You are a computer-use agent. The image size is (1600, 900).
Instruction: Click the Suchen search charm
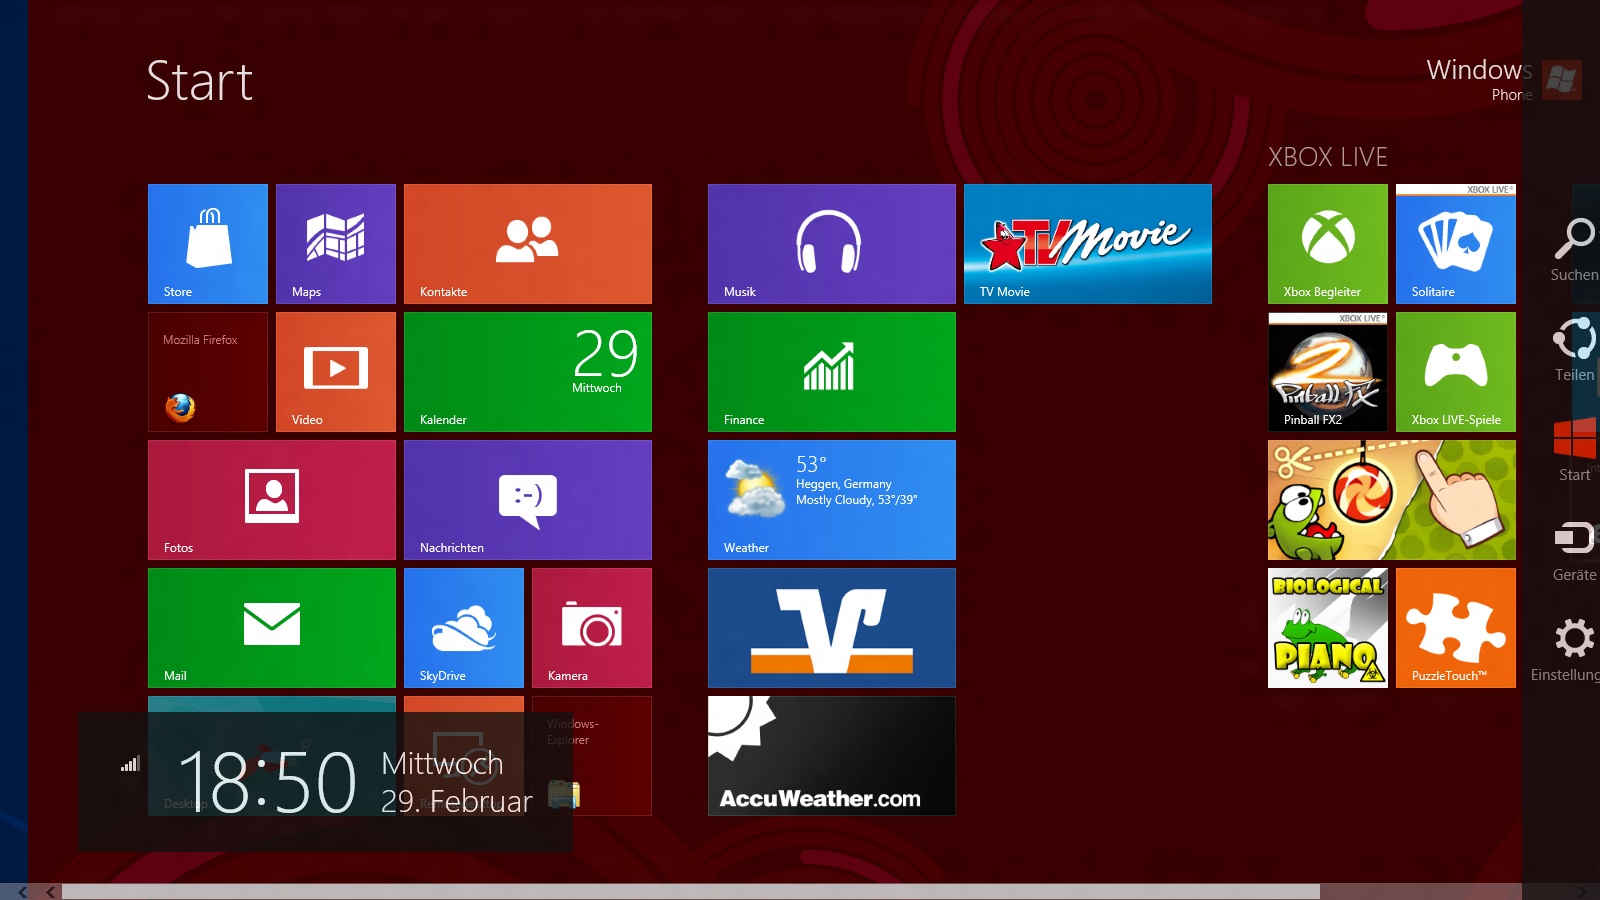point(1574,250)
